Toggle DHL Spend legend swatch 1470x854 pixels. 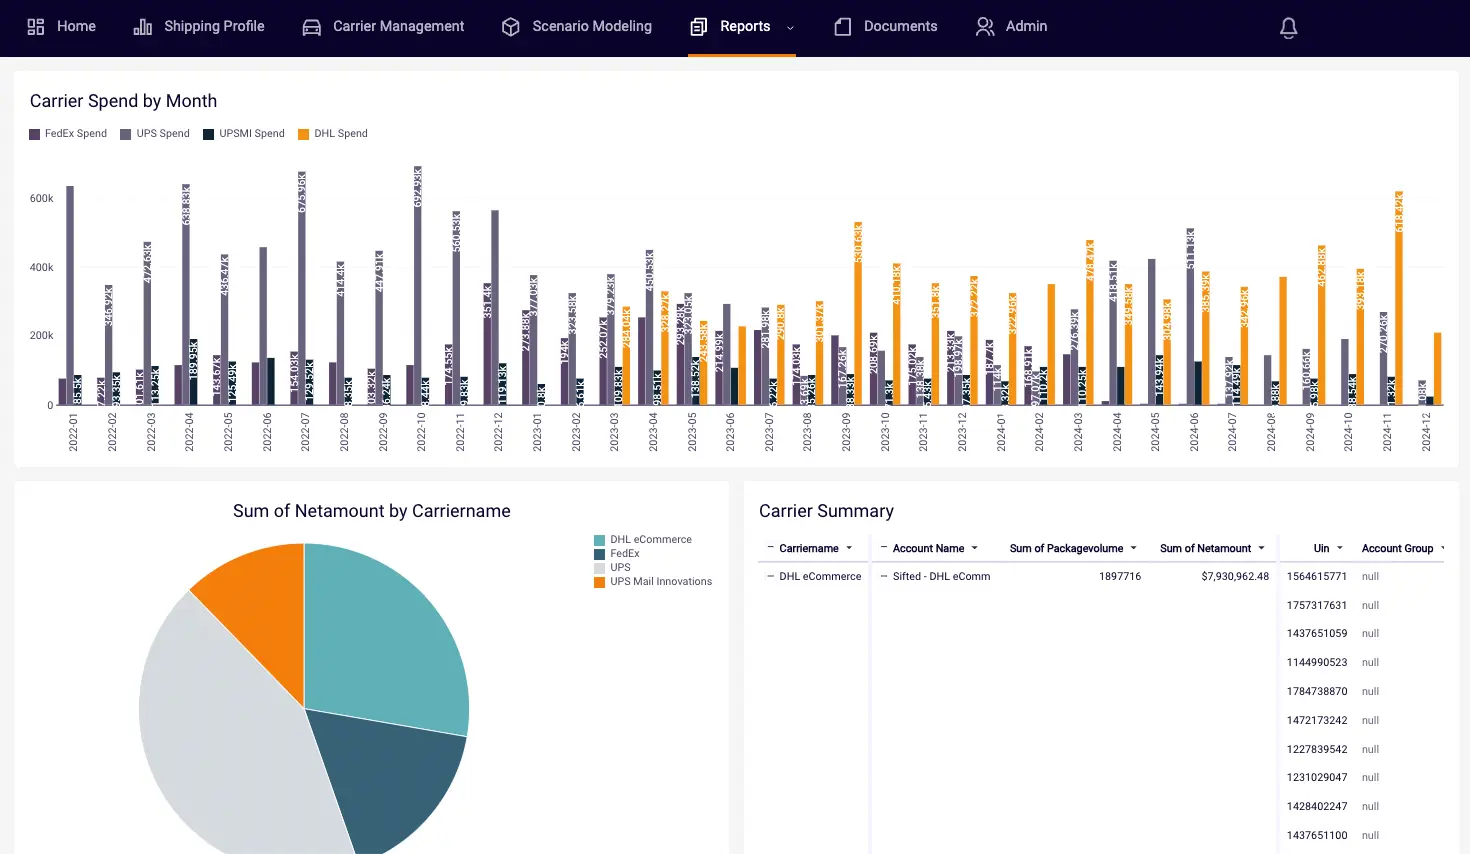pyautogui.click(x=304, y=134)
